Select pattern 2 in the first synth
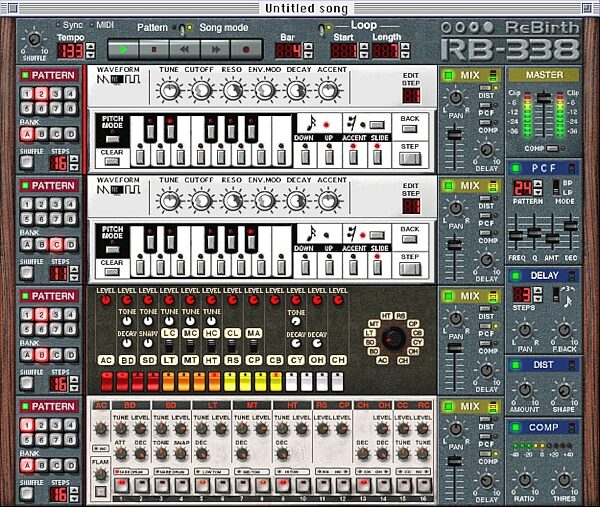The image size is (600, 507). click(41, 93)
